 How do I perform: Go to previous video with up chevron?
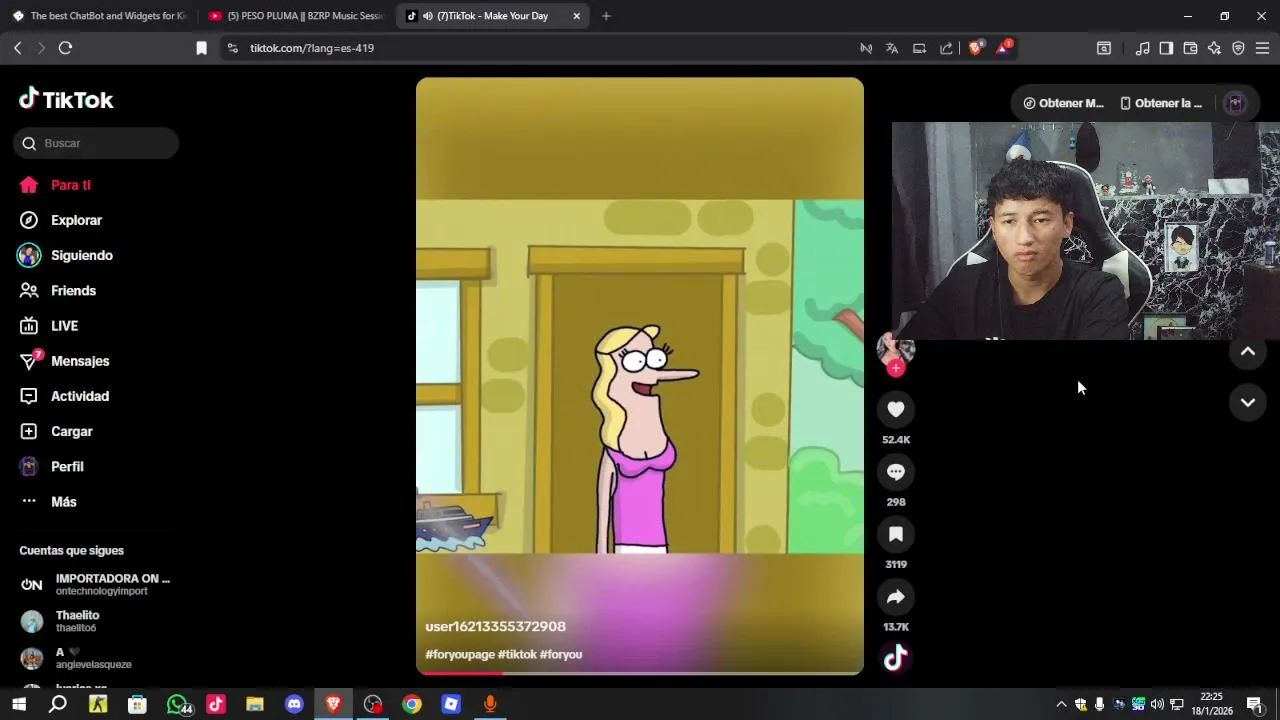tap(1248, 351)
